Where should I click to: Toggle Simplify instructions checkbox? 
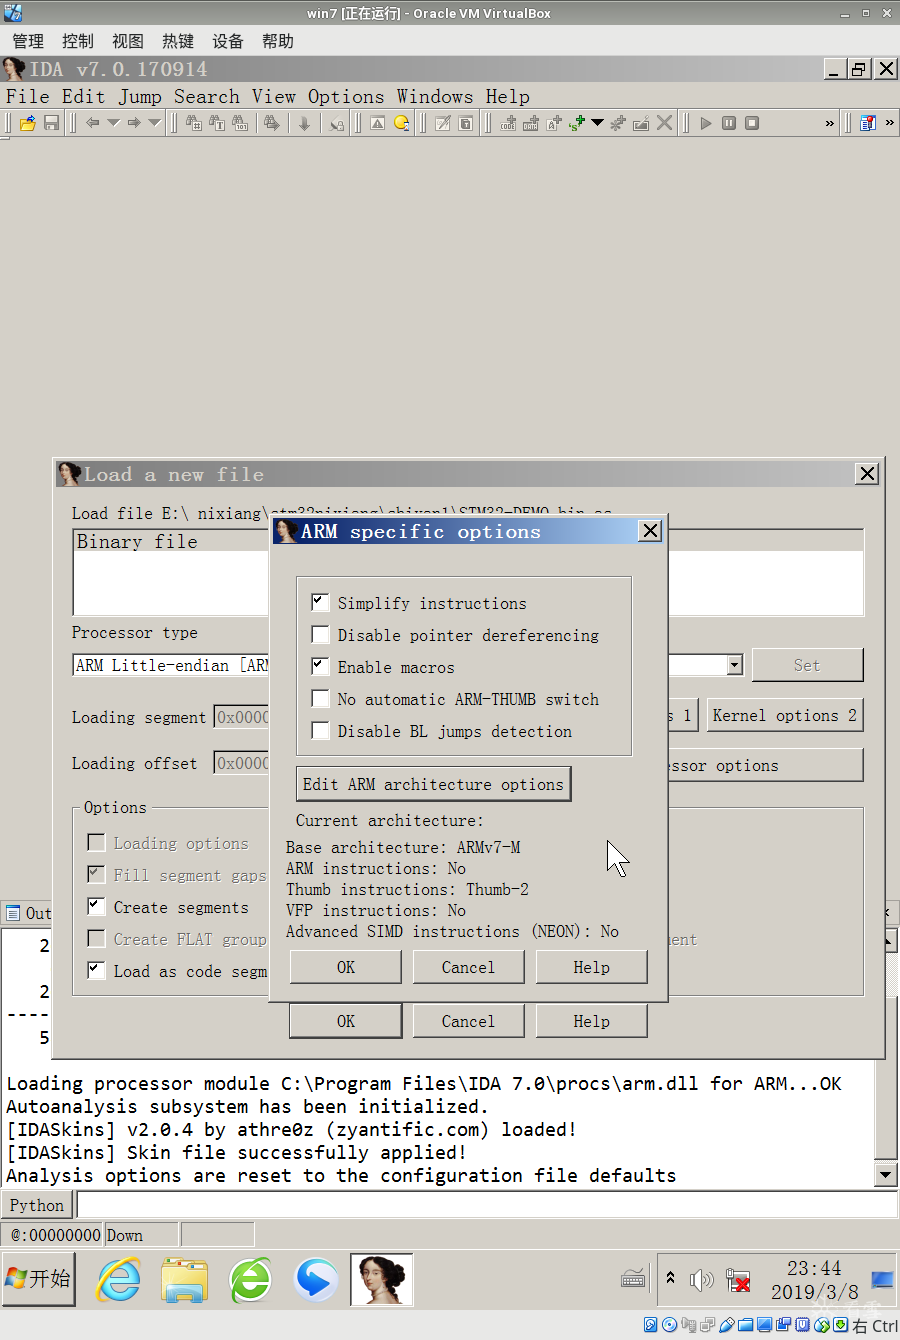320,602
